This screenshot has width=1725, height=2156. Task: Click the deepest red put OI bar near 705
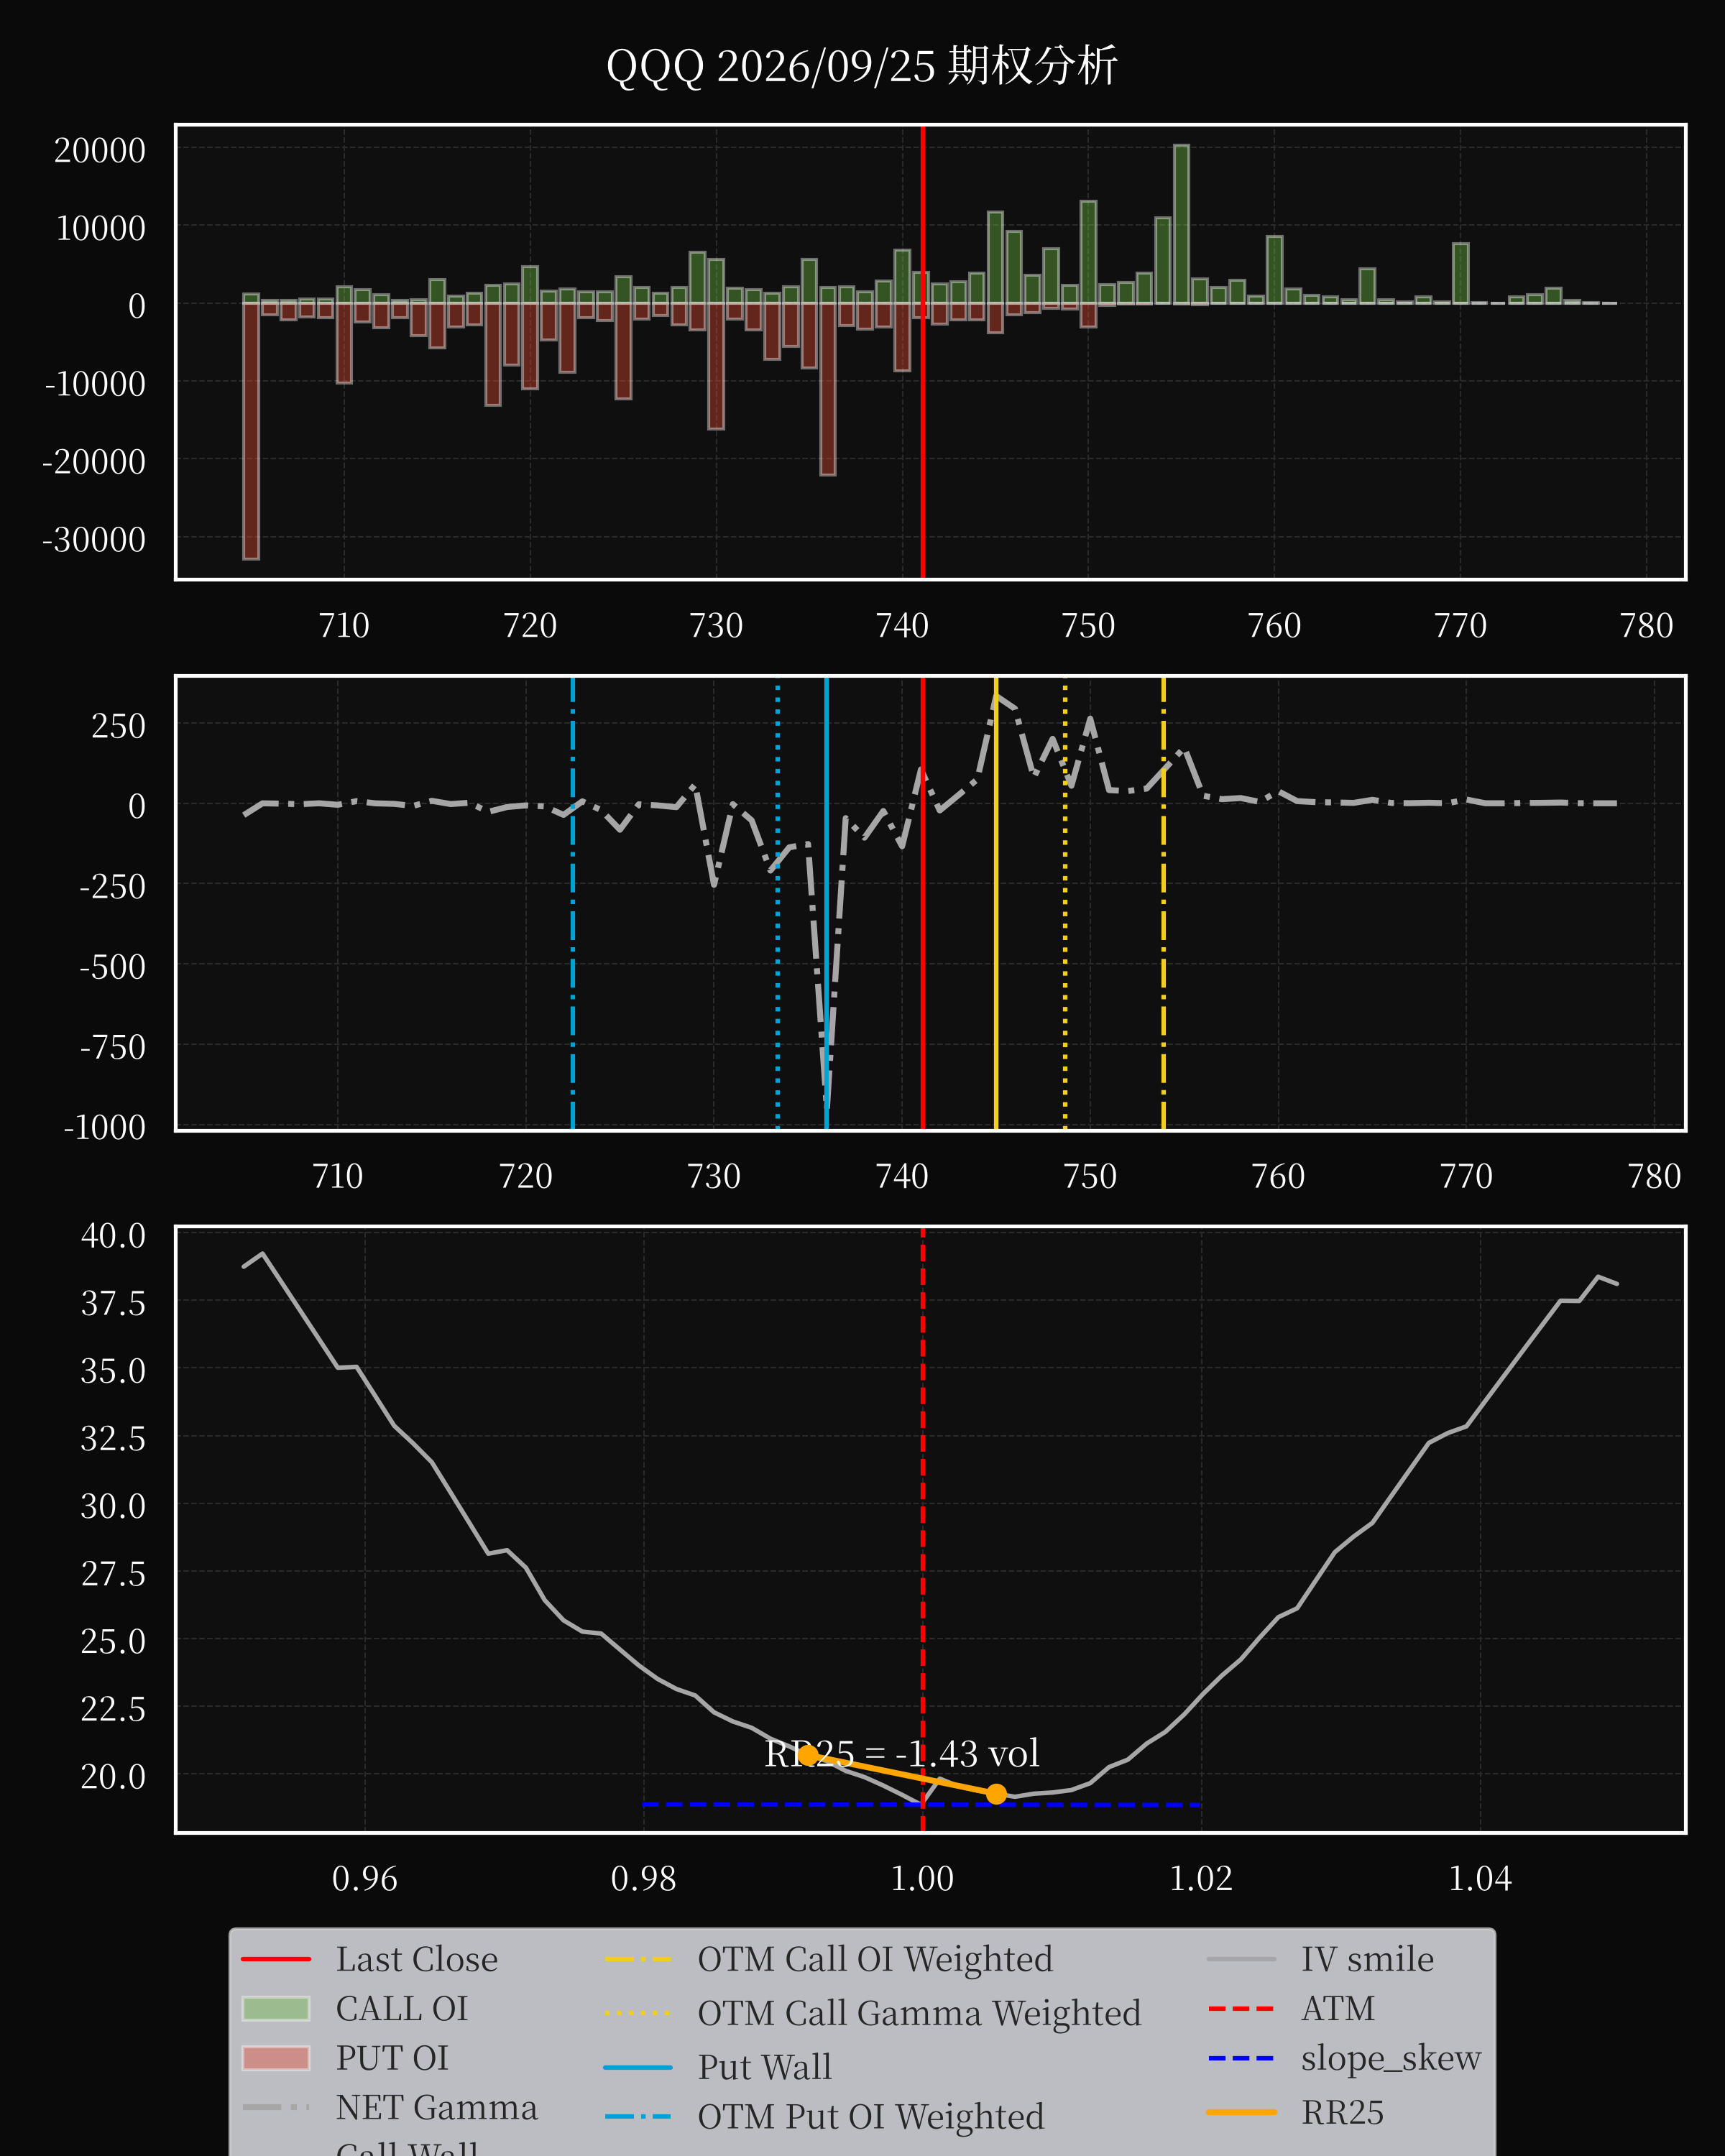[x=251, y=431]
